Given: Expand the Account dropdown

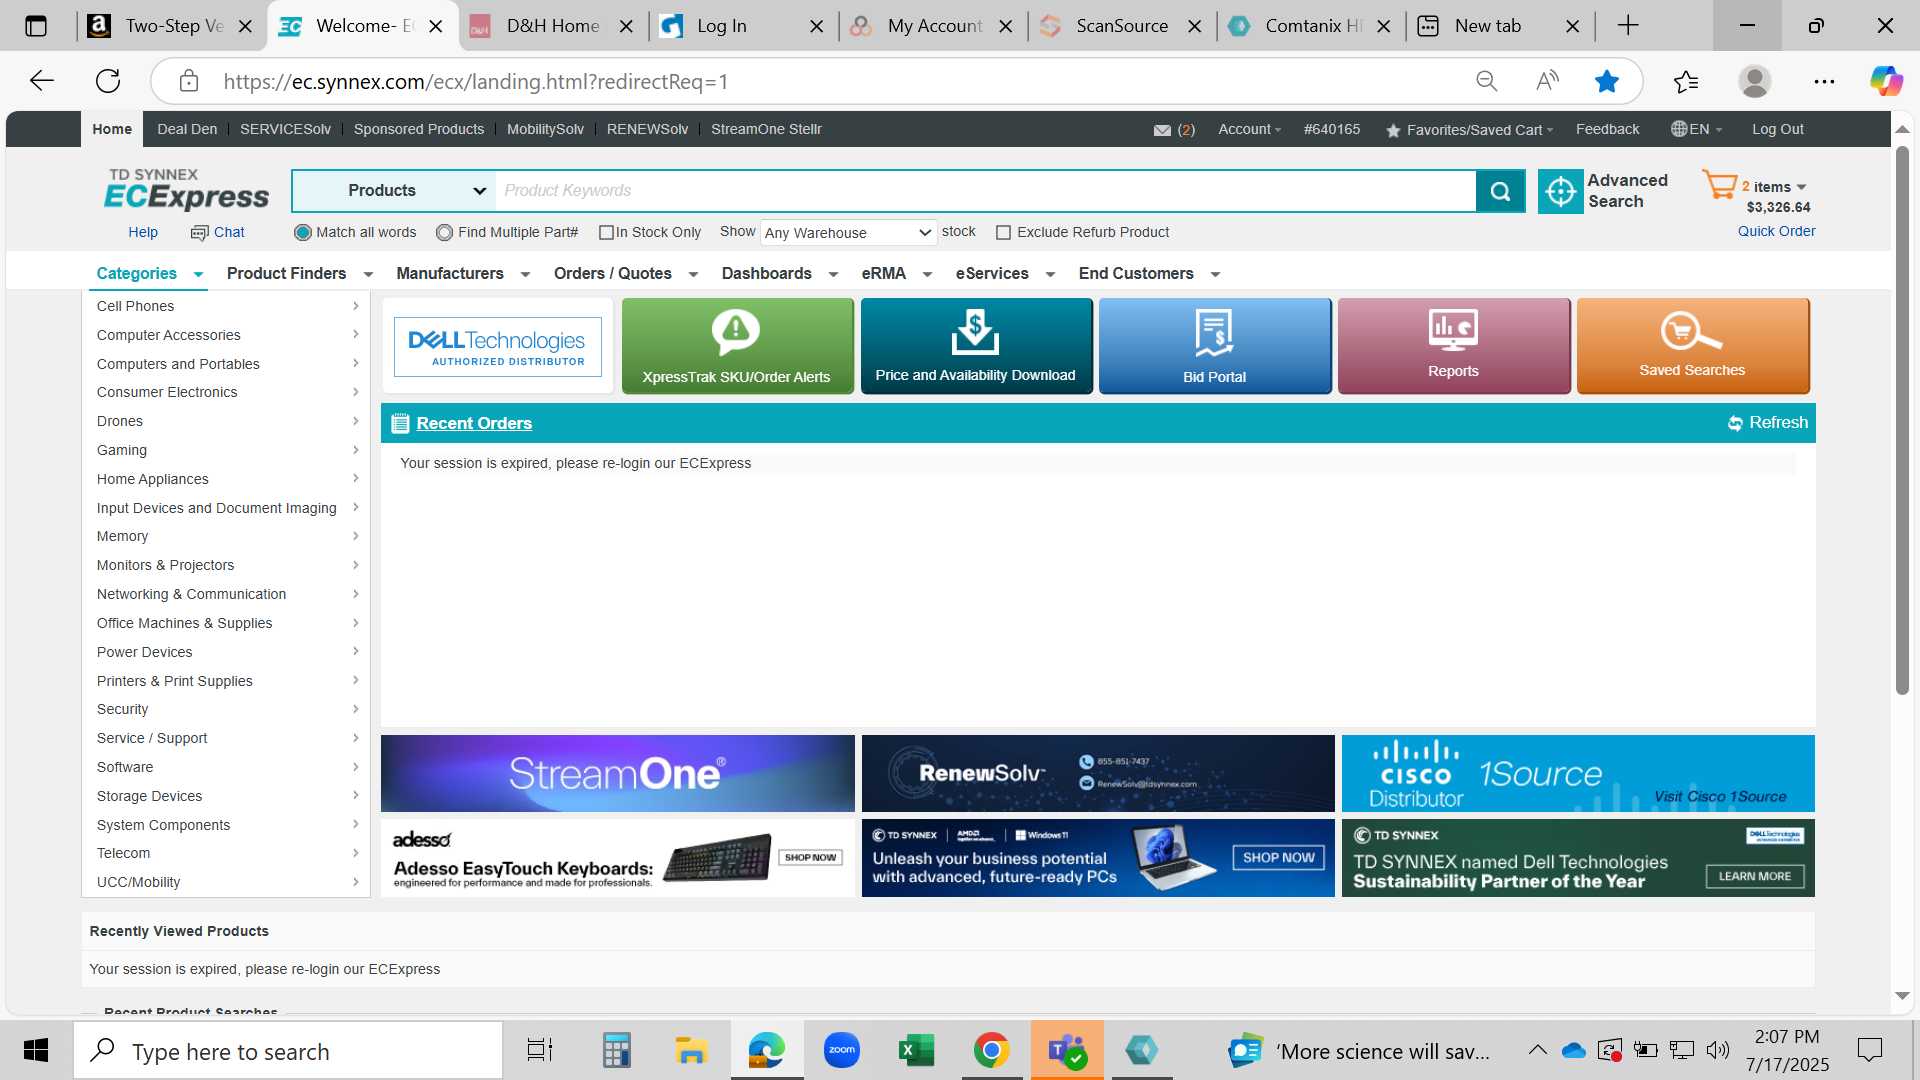Looking at the screenshot, I should coord(1249,130).
